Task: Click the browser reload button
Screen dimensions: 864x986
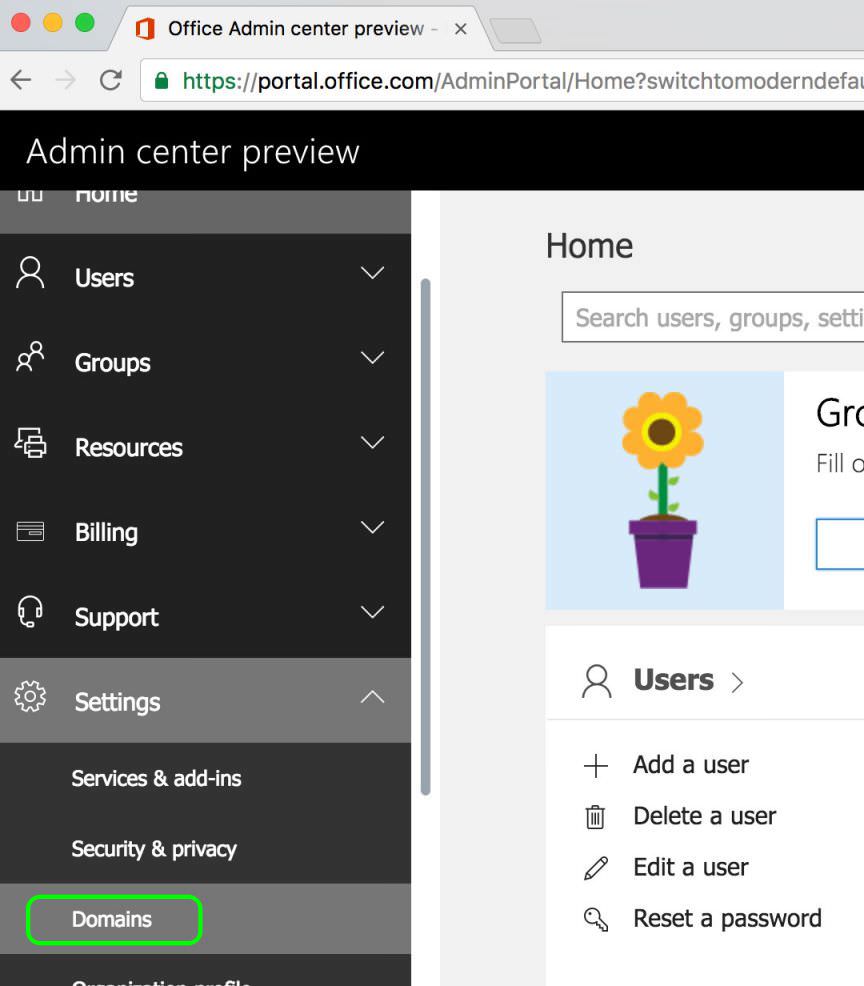Action: tap(111, 80)
